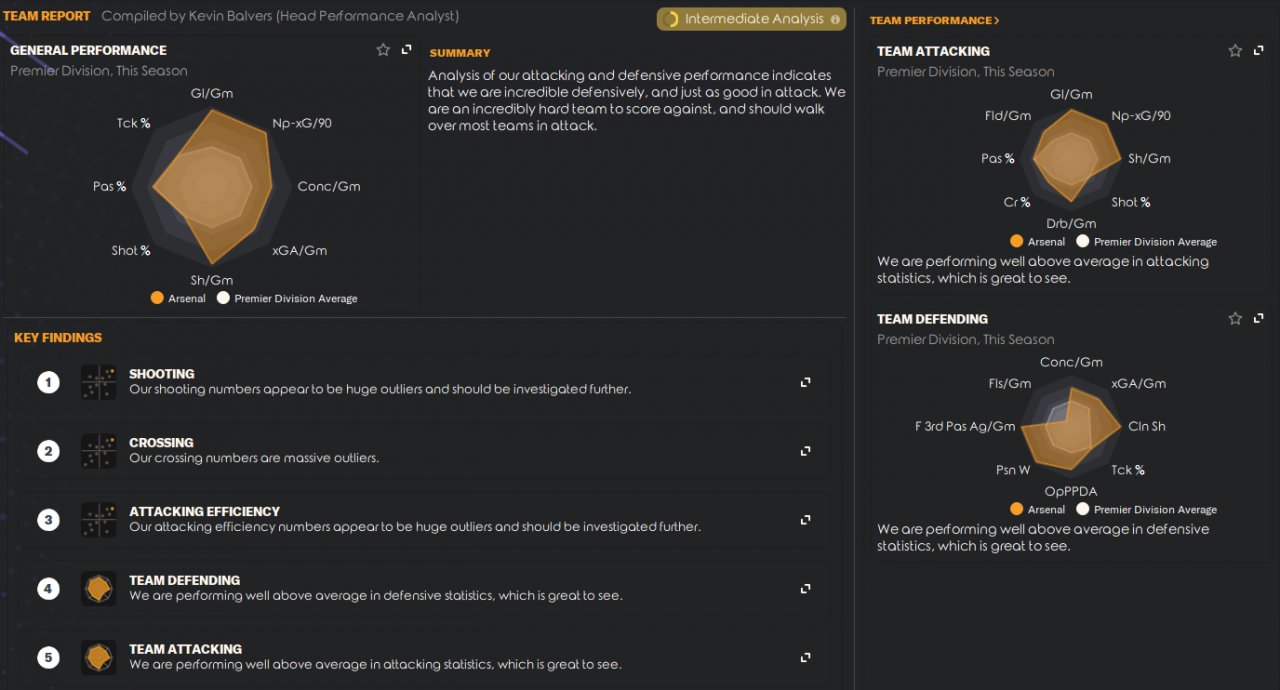Click the General Performance radar chart

(x=212, y=187)
